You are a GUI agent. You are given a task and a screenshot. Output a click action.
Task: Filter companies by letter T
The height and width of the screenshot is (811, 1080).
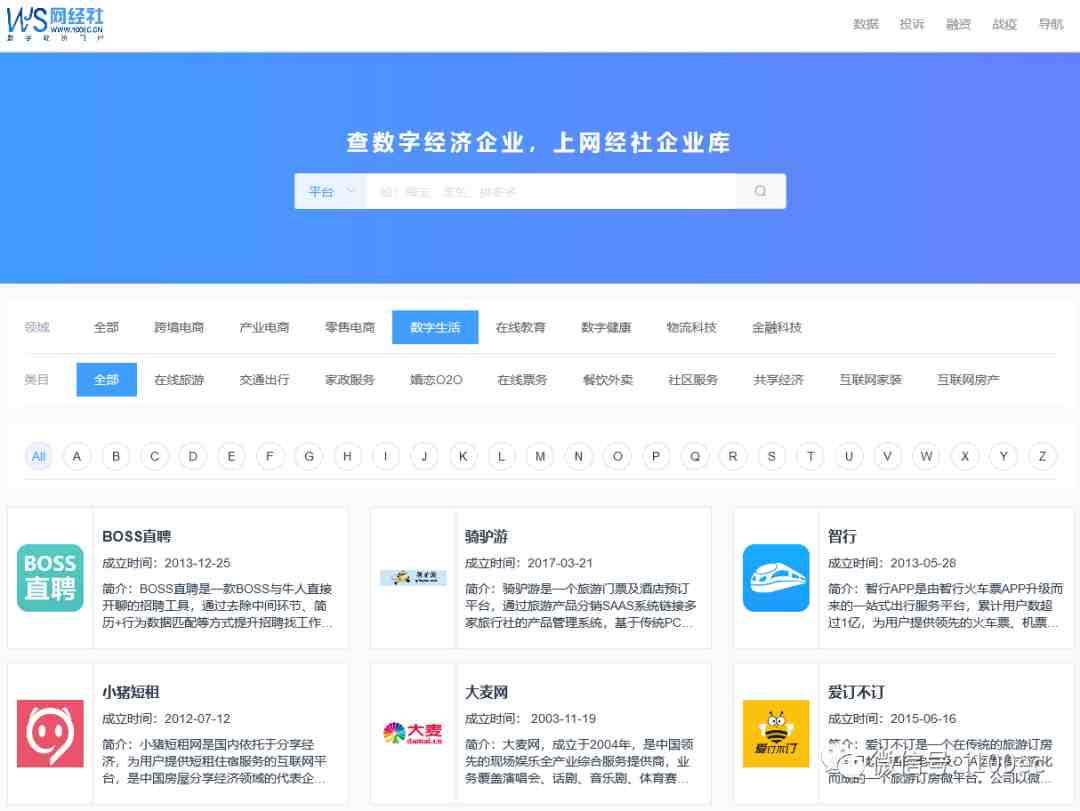(x=811, y=456)
